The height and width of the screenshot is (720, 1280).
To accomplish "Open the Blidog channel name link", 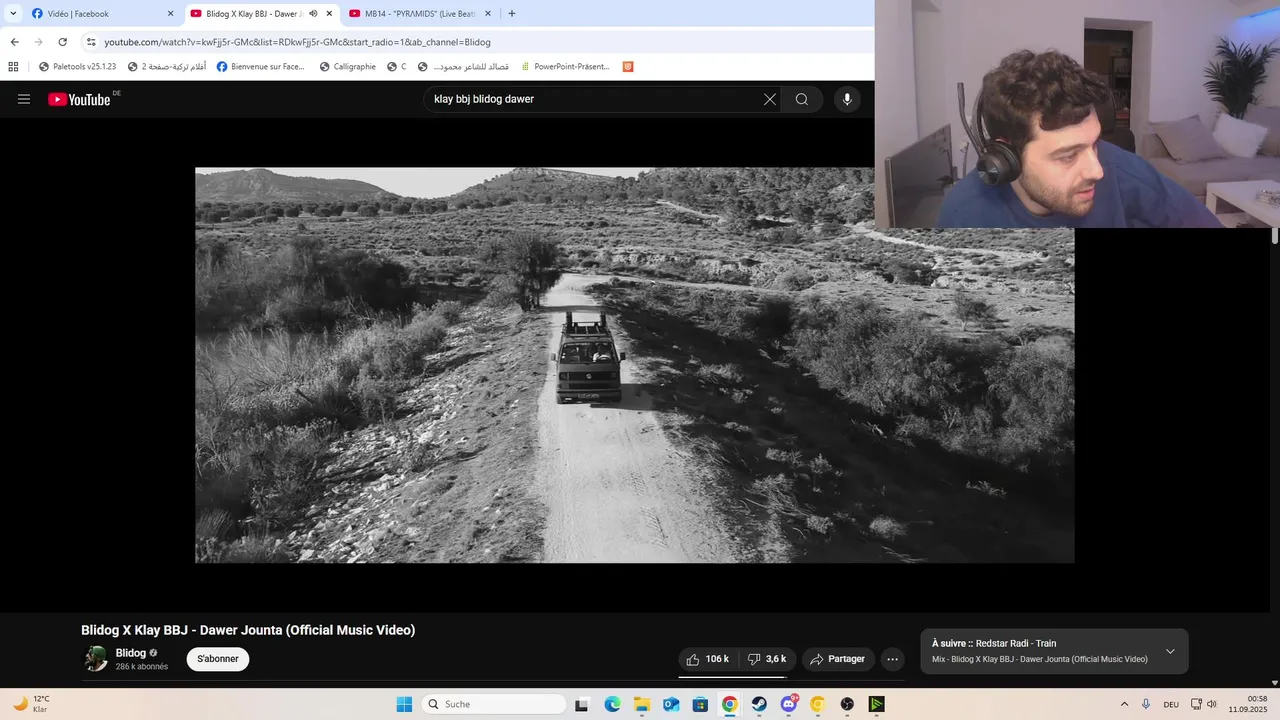I will tap(130, 653).
